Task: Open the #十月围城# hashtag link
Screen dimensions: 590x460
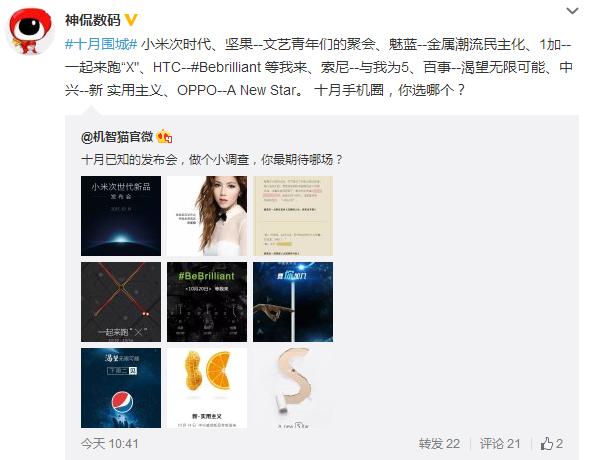Action: pyautogui.click(x=101, y=44)
